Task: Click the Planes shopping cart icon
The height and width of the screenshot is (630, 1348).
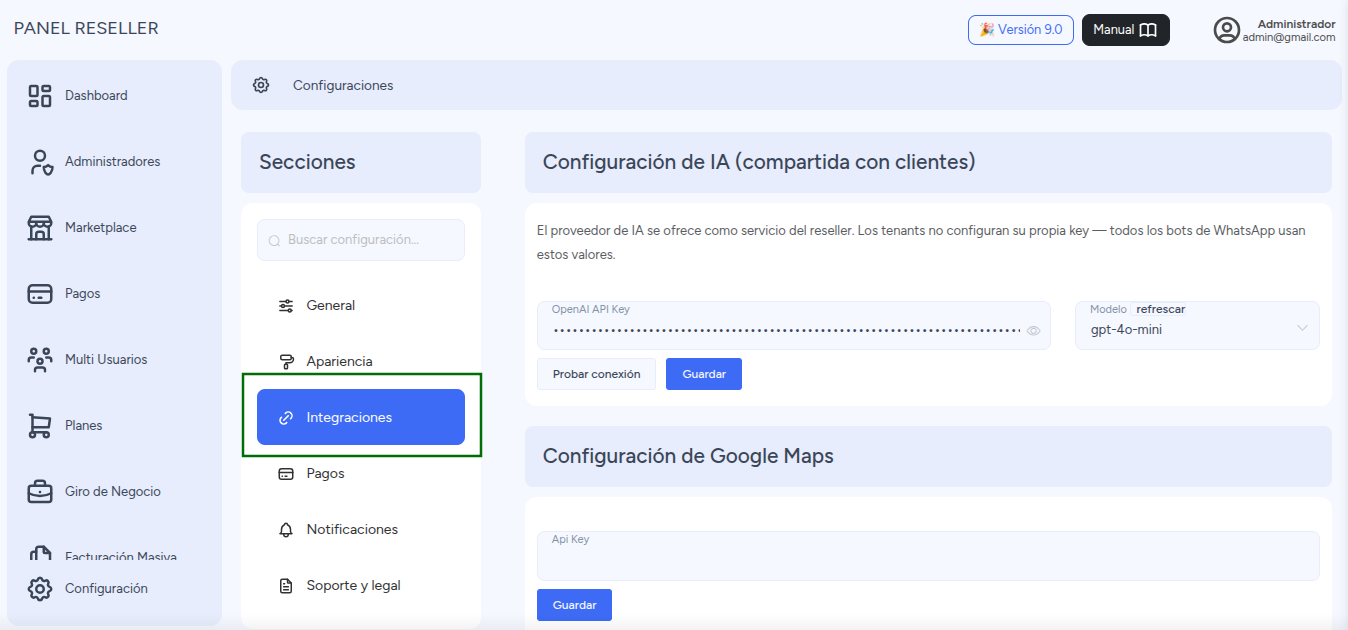Action: 40,426
